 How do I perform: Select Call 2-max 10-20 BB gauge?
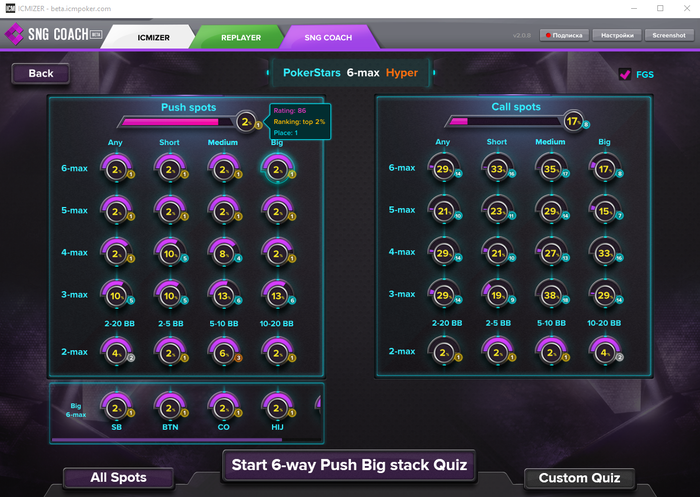605,352
